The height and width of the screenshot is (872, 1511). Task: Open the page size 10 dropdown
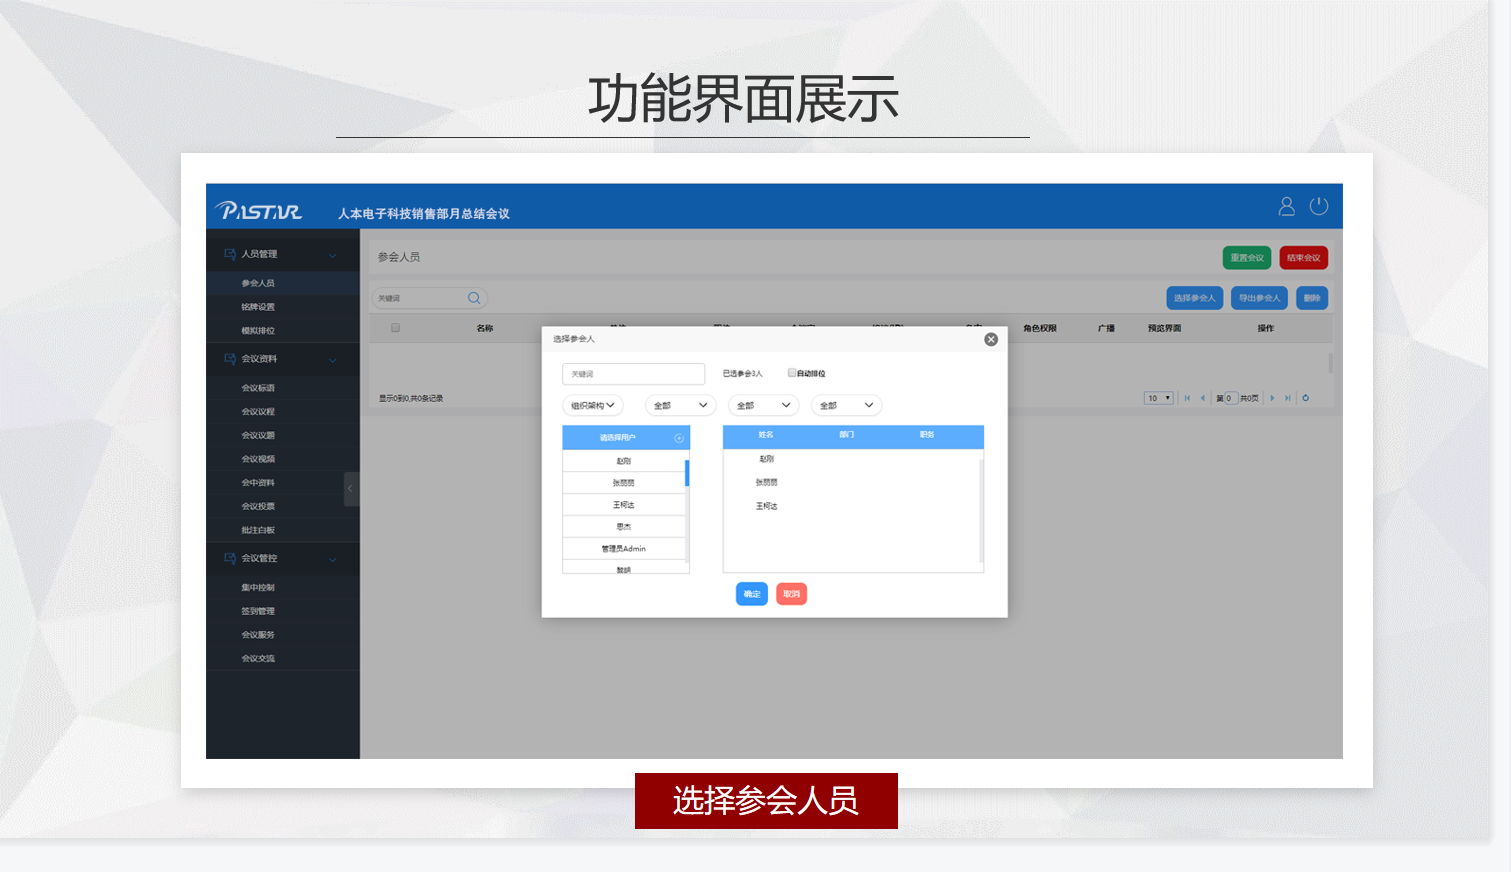(x=1158, y=398)
